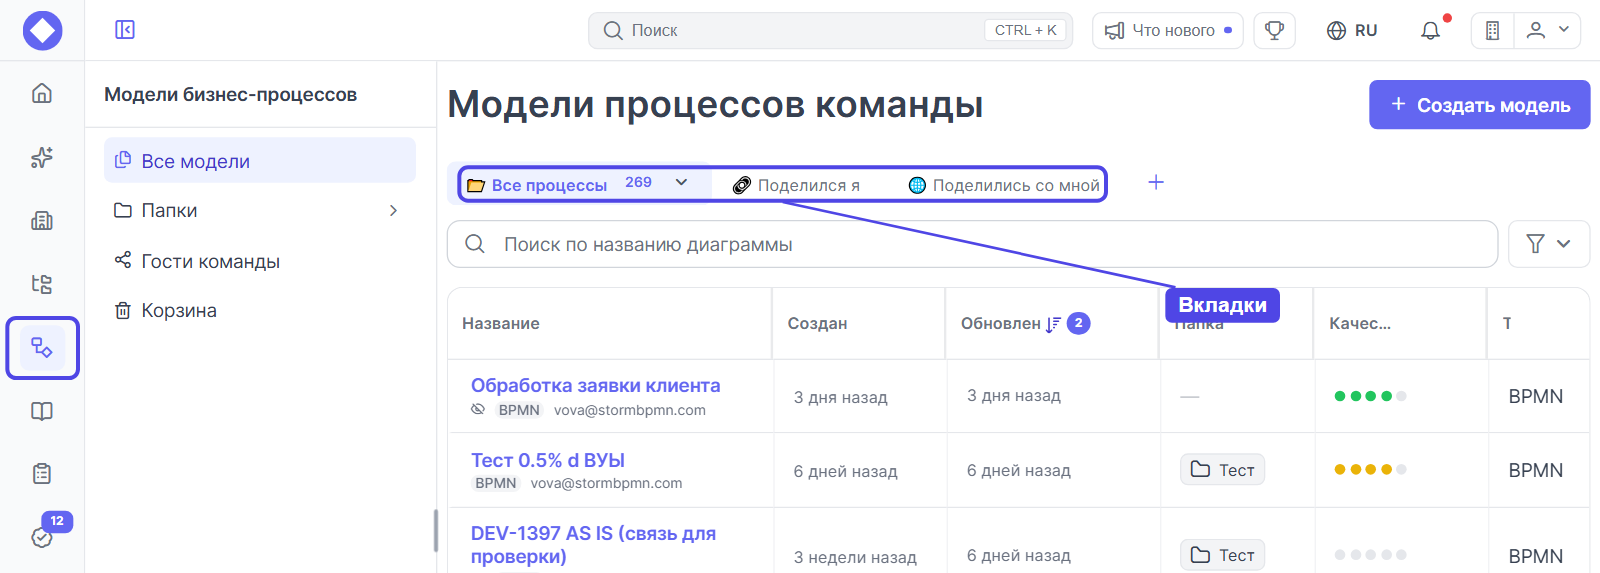
Task: Click descending sort icon in 'Обновлен'
Action: pyautogui.click(x=1053, y=324)
